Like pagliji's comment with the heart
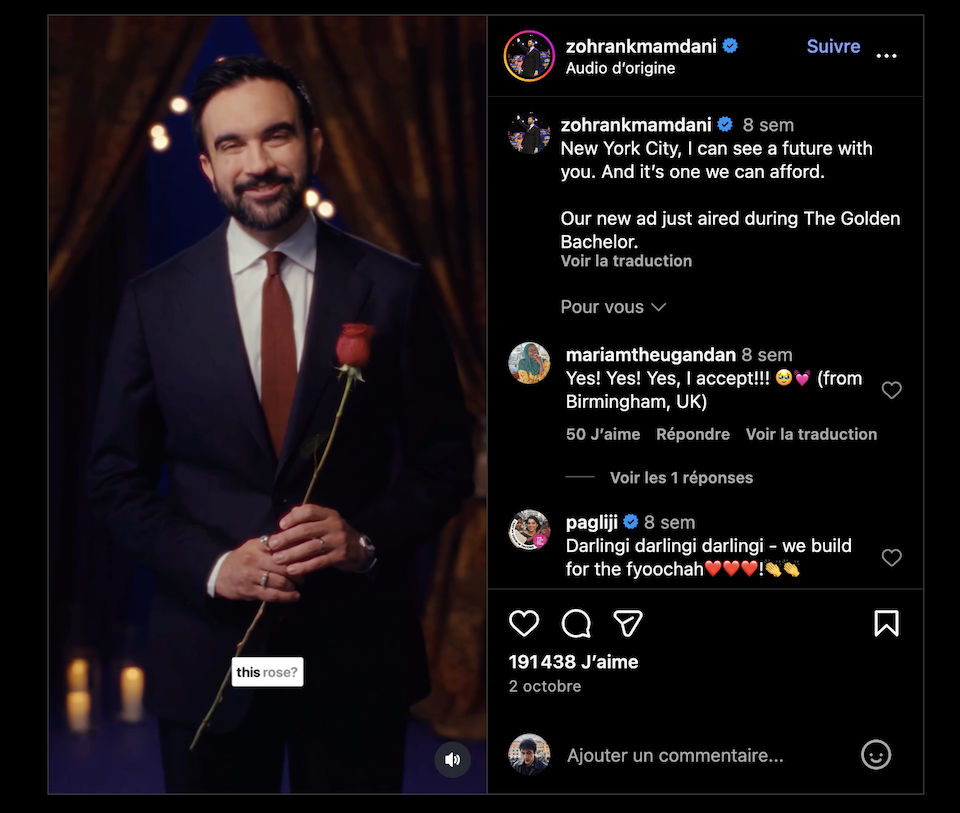The height and width of the screenshot is (813, 960). coord(891,557)
